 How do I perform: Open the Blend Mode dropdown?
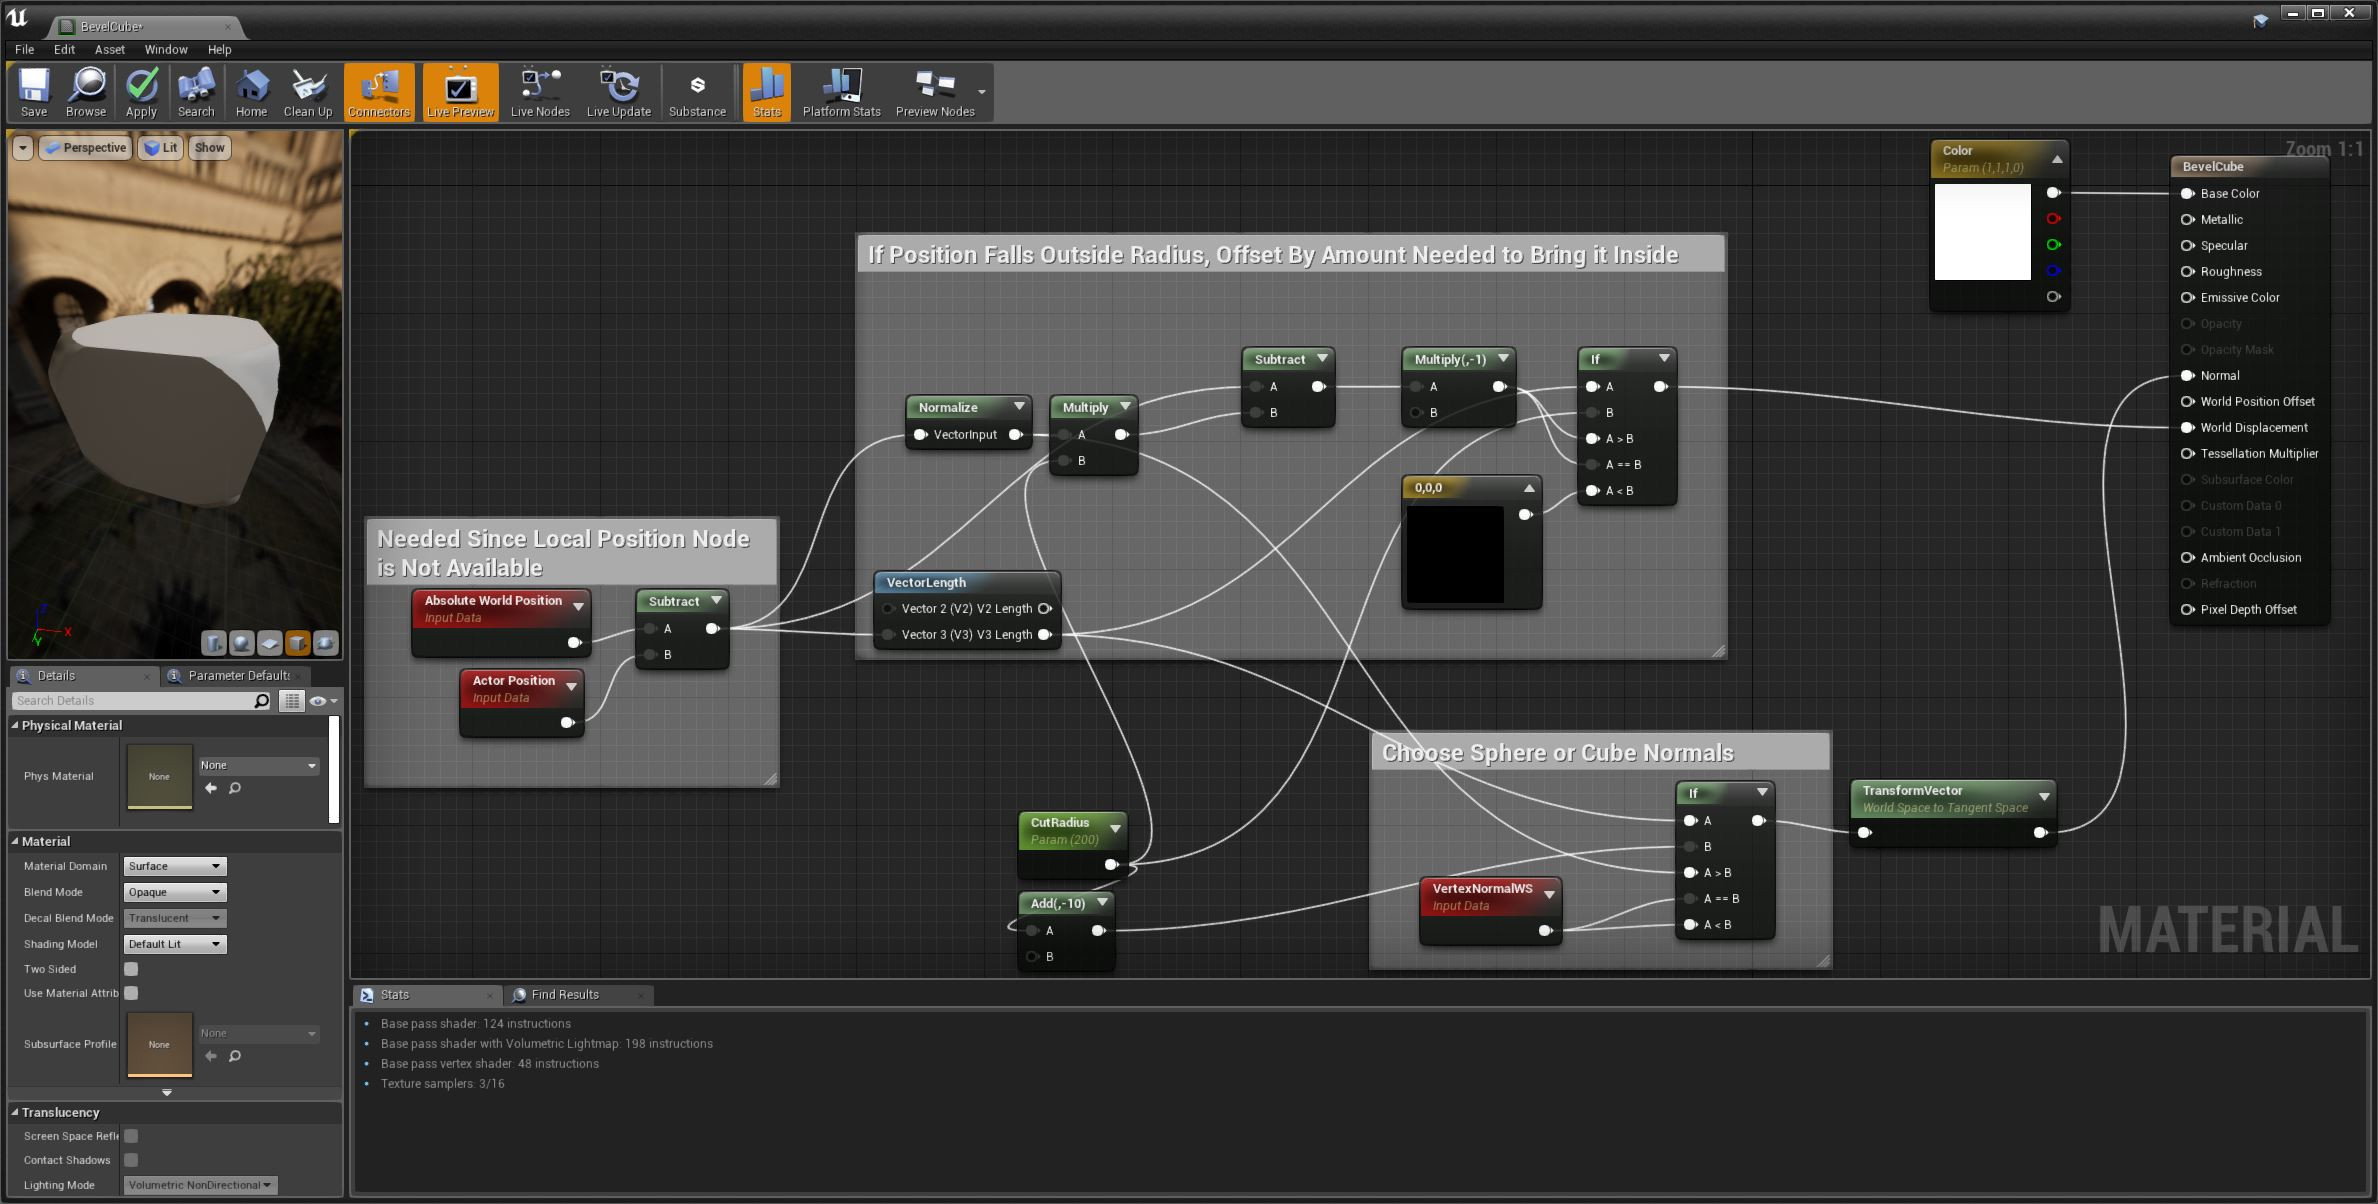coord(175,892)
